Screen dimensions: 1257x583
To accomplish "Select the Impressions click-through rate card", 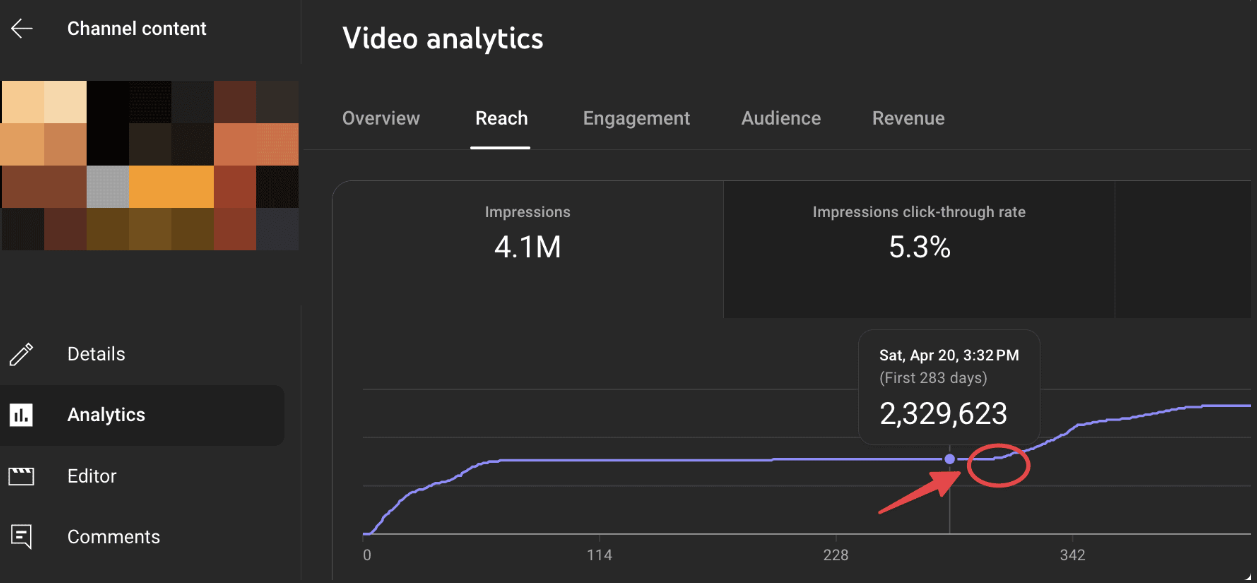I will tap(918, 235).
